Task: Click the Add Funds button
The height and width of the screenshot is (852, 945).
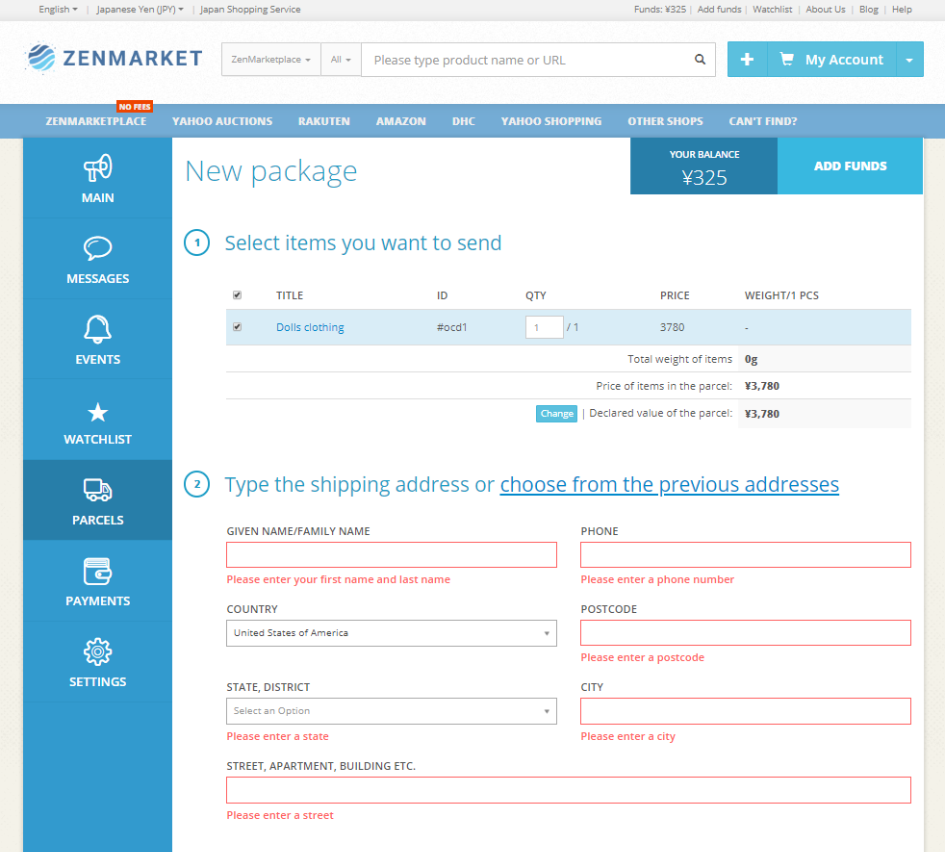Action: pyautogui.click(x=850, y=166)
